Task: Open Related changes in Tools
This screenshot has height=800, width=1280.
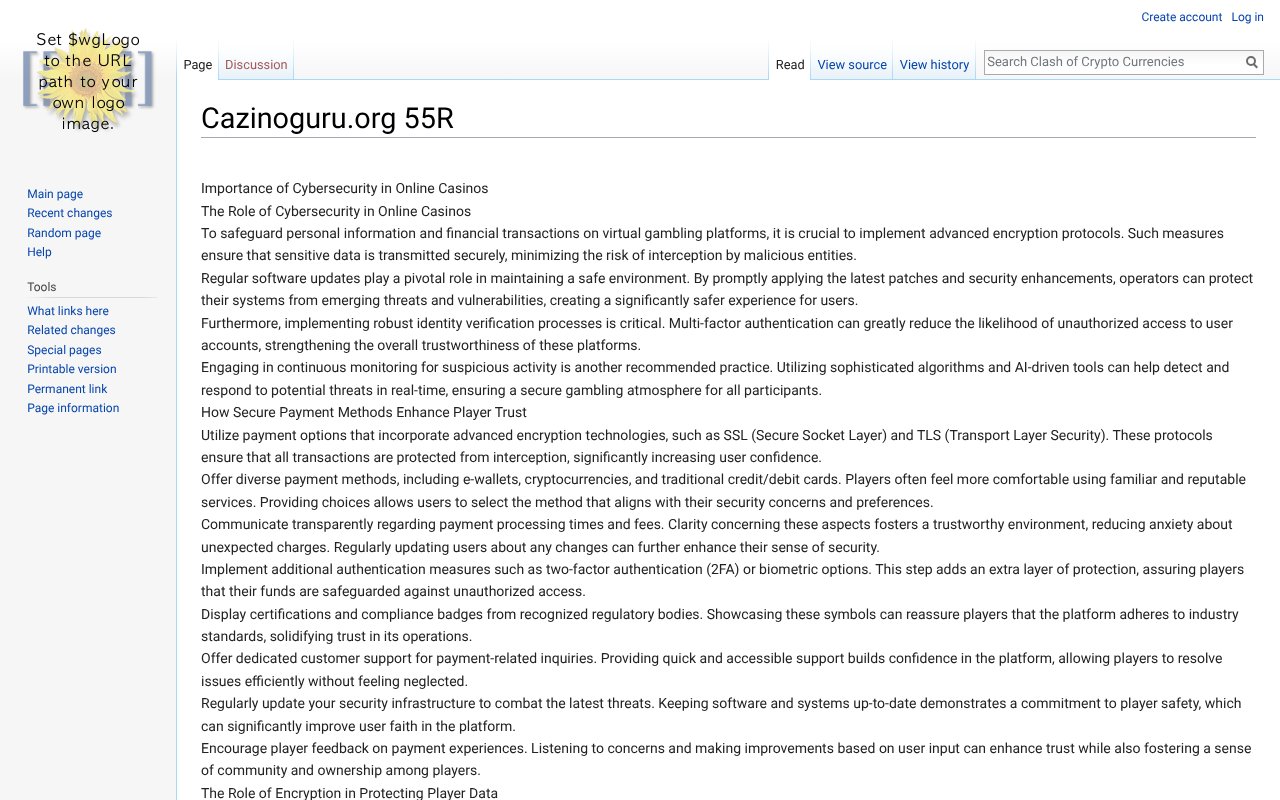Action: pos(71,330)
